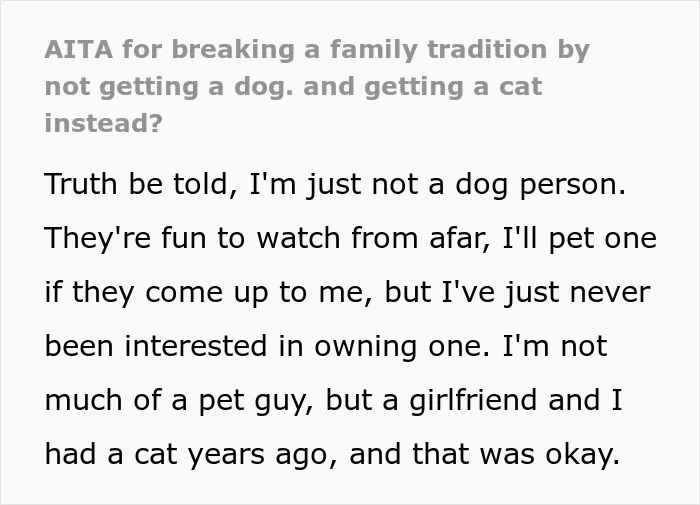Click the word "tradition" in the title
The width and height of the screenshot is (700, 505).
point(487,49)
